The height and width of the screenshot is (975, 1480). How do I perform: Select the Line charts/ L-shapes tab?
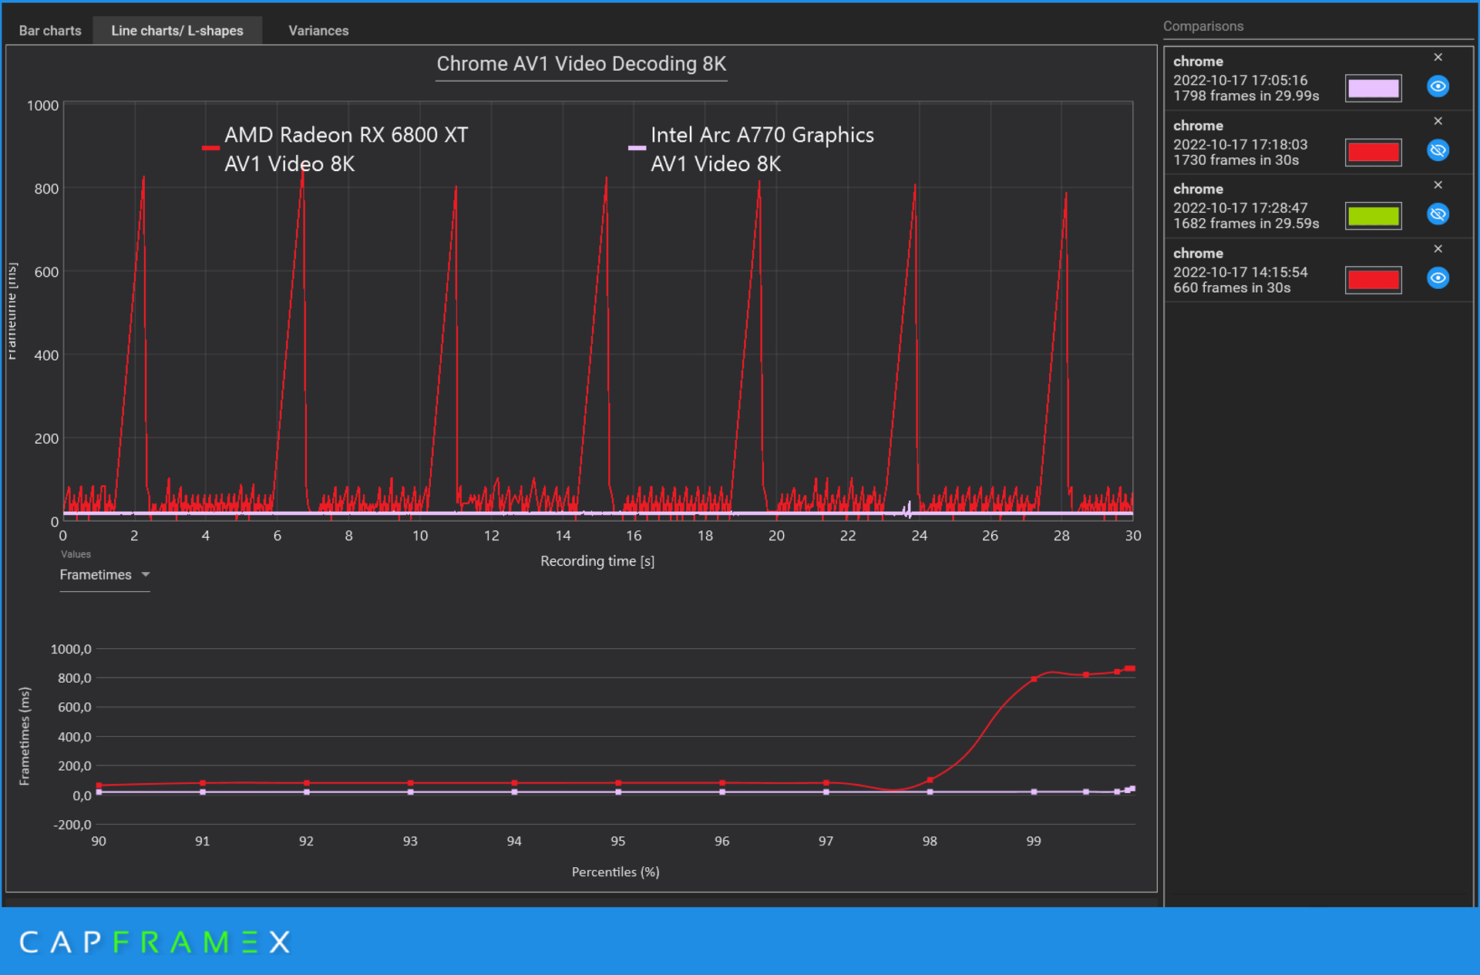tap(177, 31)
